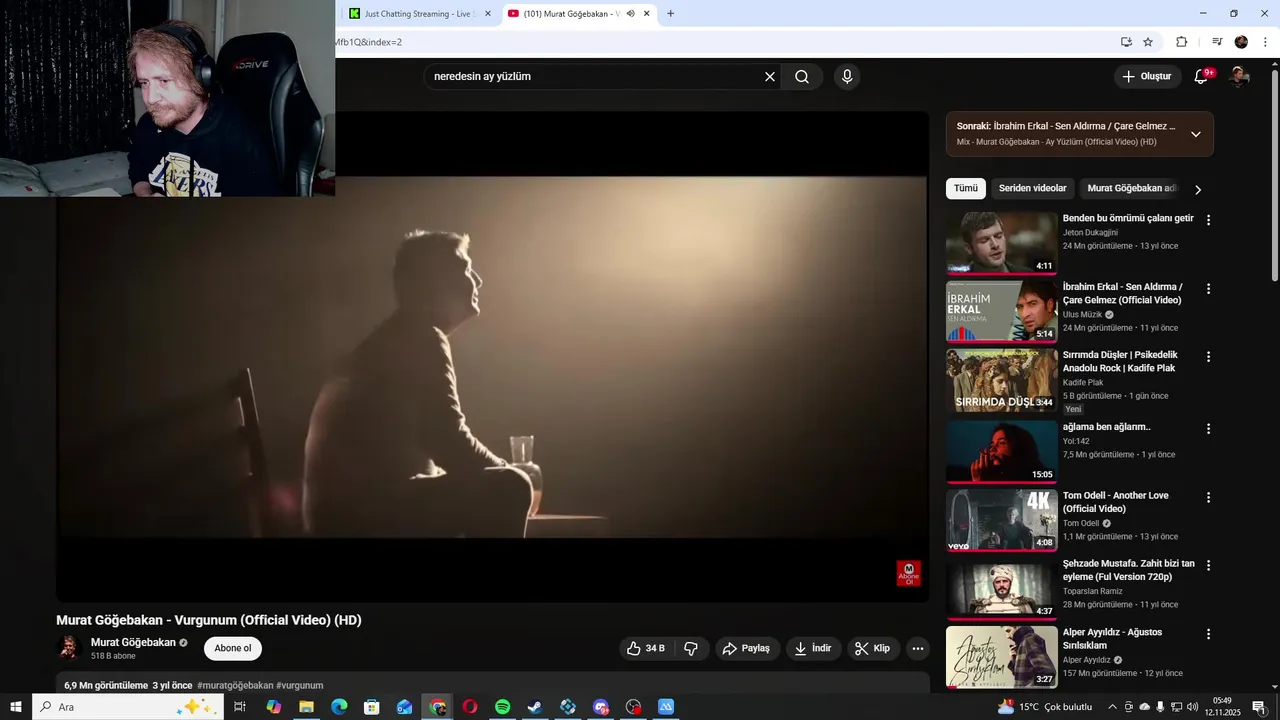The image size is (1280, 720).
Task: Click the Windows taskbar search box
Action: click(128, 707)
